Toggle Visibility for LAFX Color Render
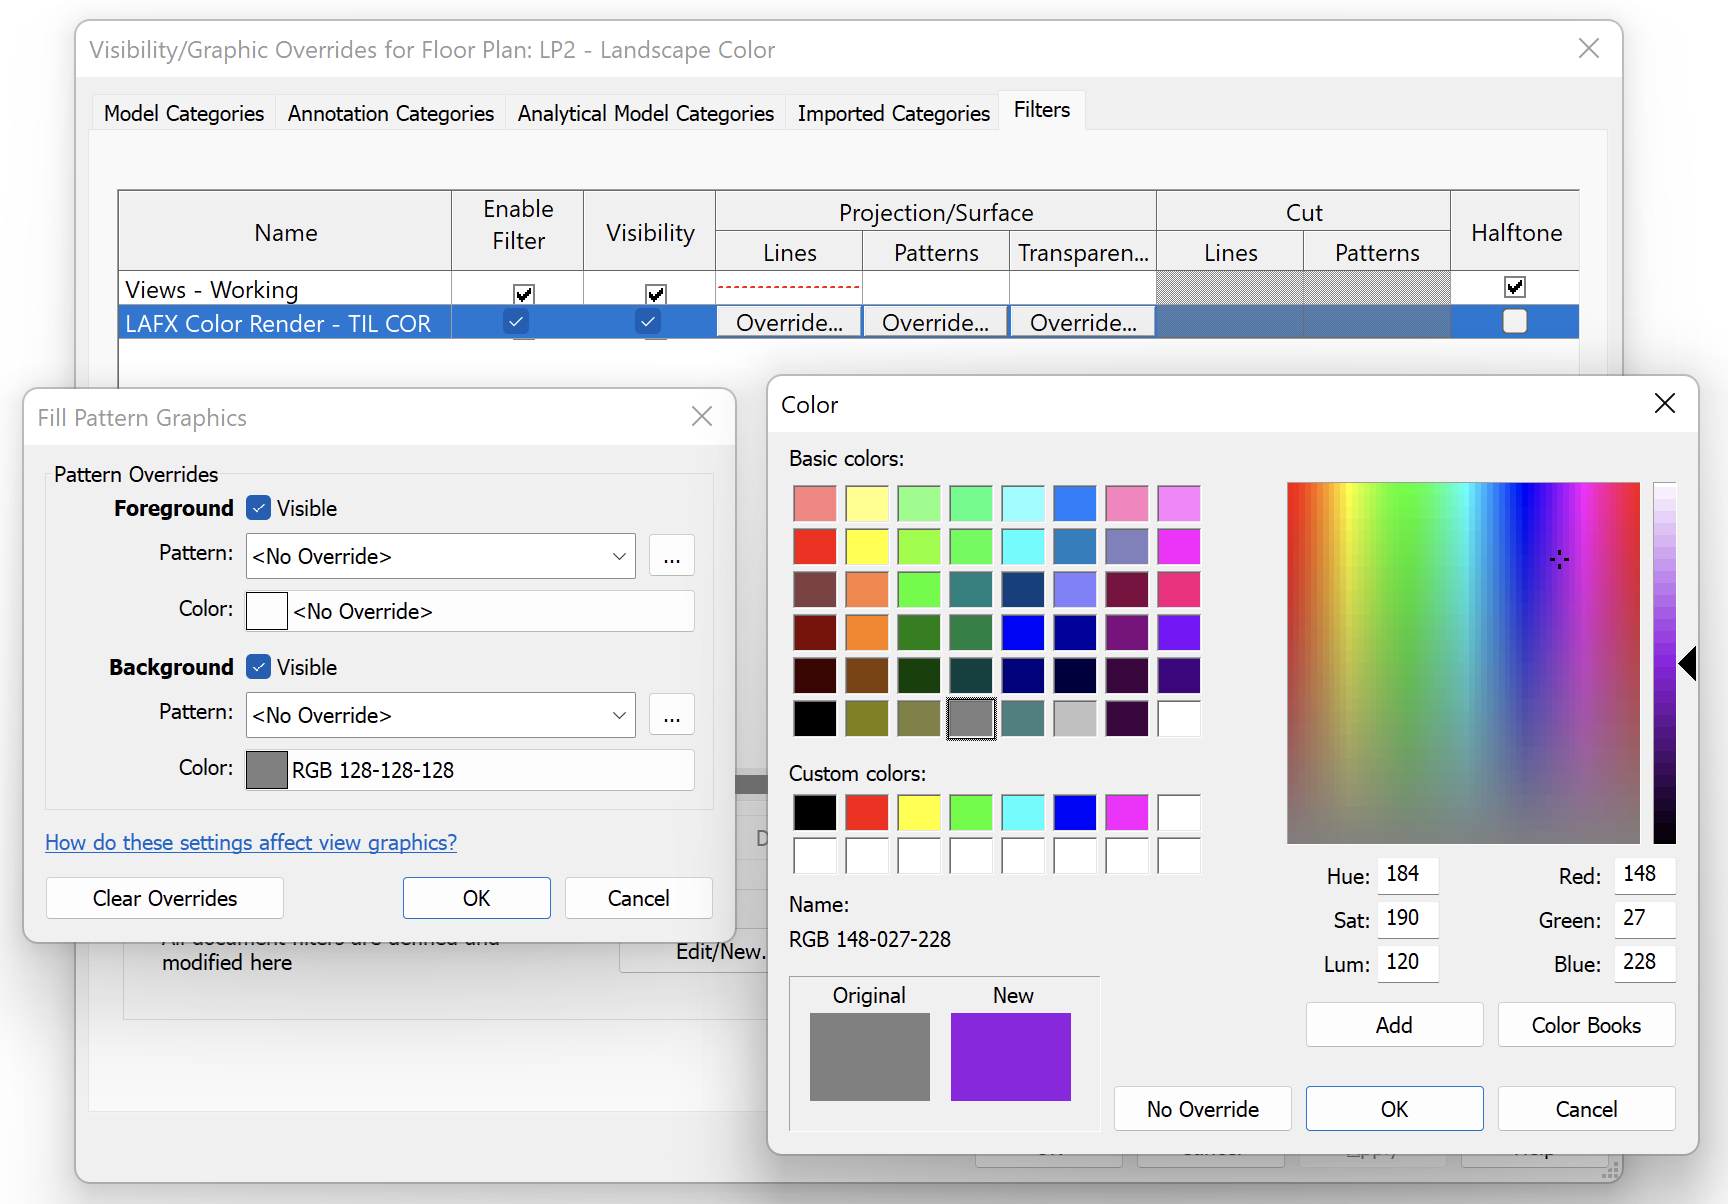 pos(648,322)
